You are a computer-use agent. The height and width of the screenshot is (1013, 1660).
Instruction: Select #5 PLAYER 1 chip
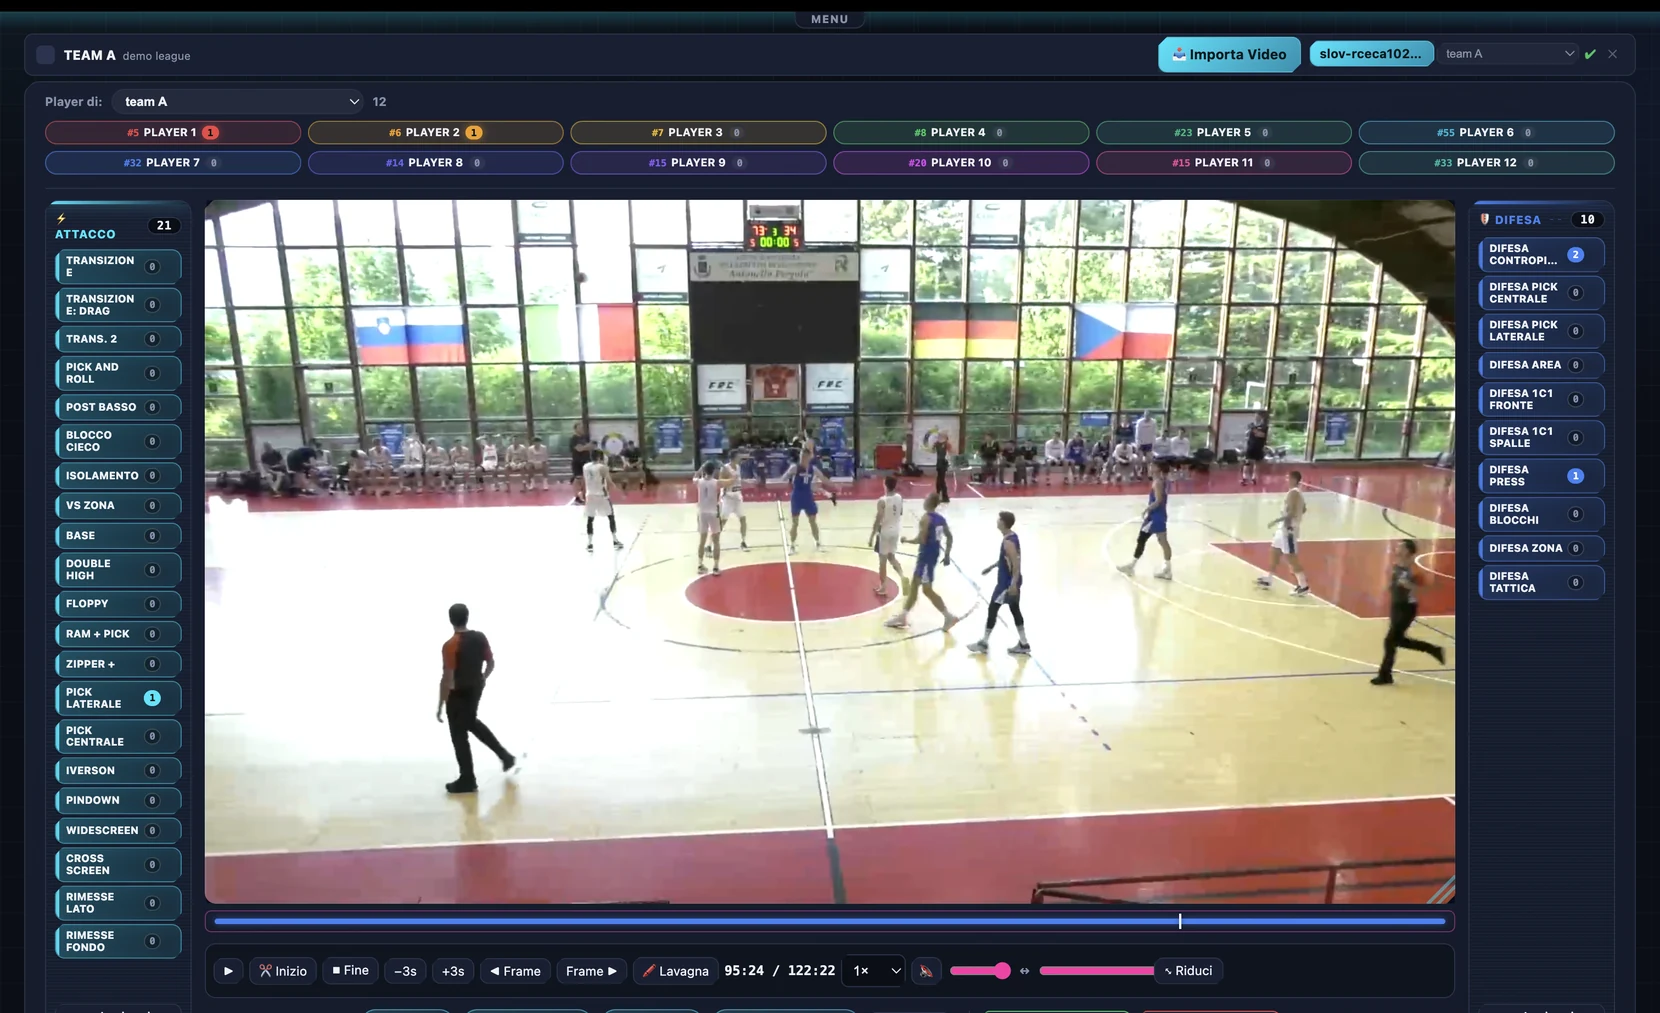pos(173,132)
